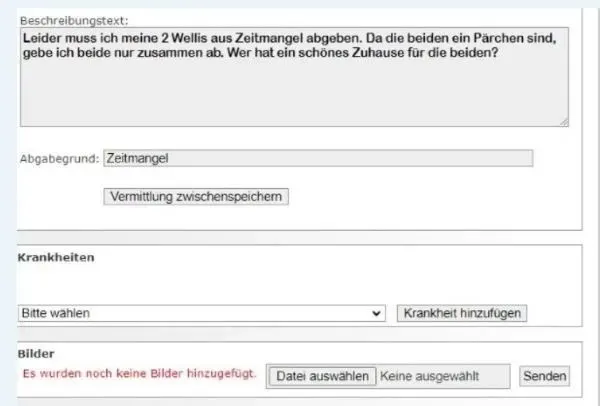Click inside the Beschreibungstext textarea
The image size is (600, 406).
(294, 77)
